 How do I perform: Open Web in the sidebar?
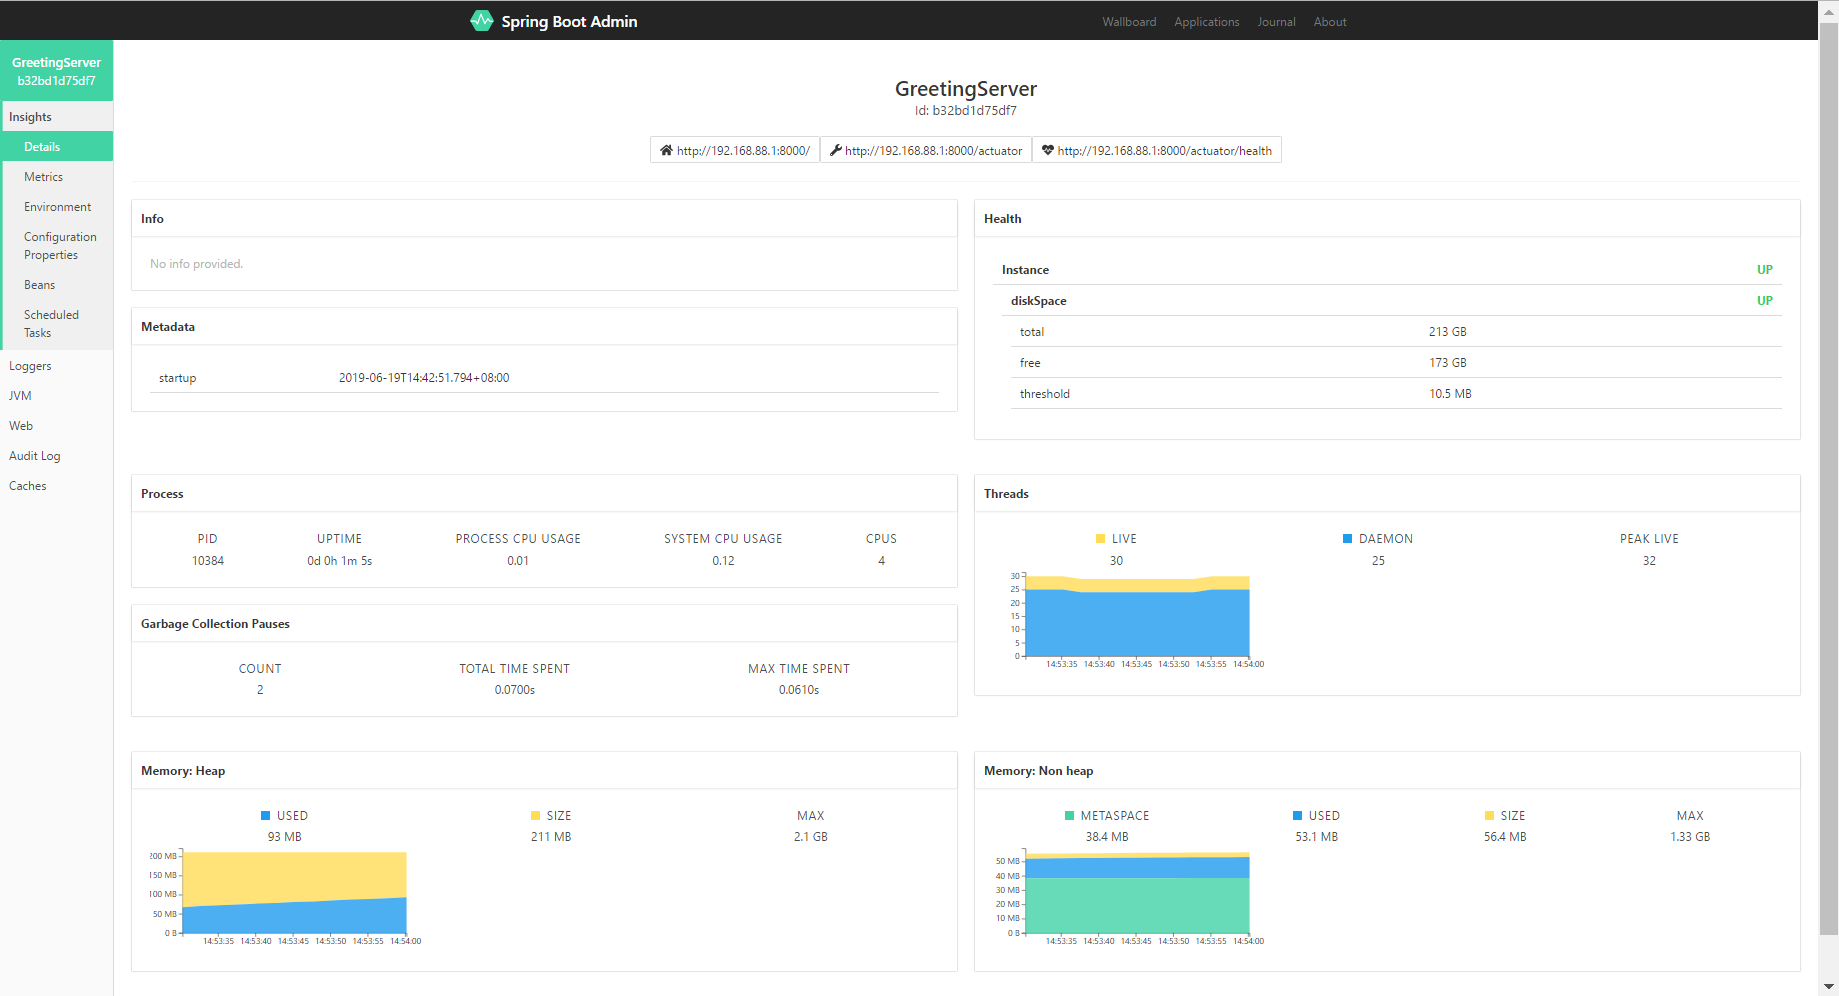(56, 426)
